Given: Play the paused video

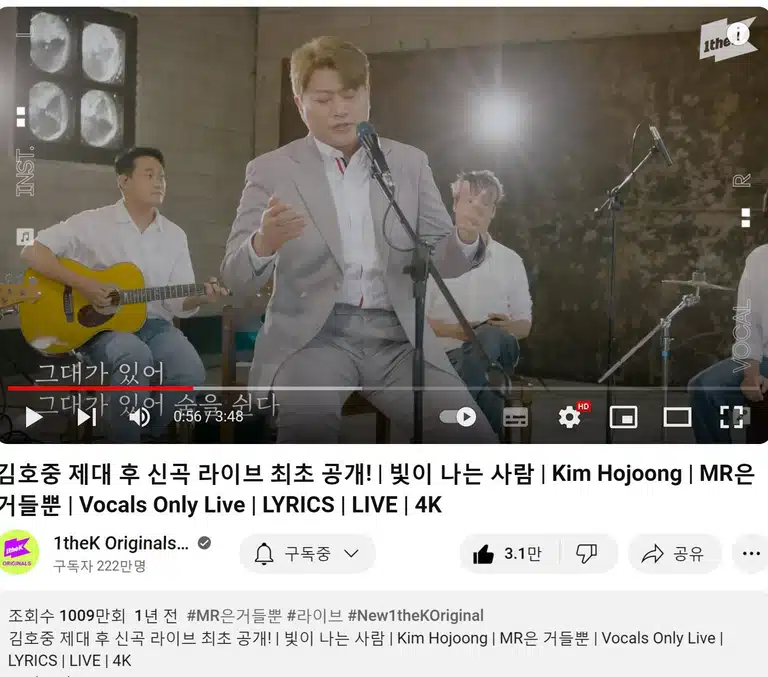Looking at the screenshot, I should point(34,417).
